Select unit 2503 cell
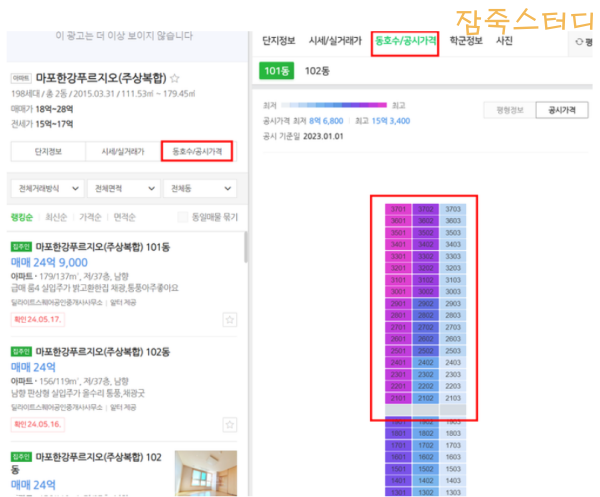This screenshot has height=497, width=600. tap(453, 351)
